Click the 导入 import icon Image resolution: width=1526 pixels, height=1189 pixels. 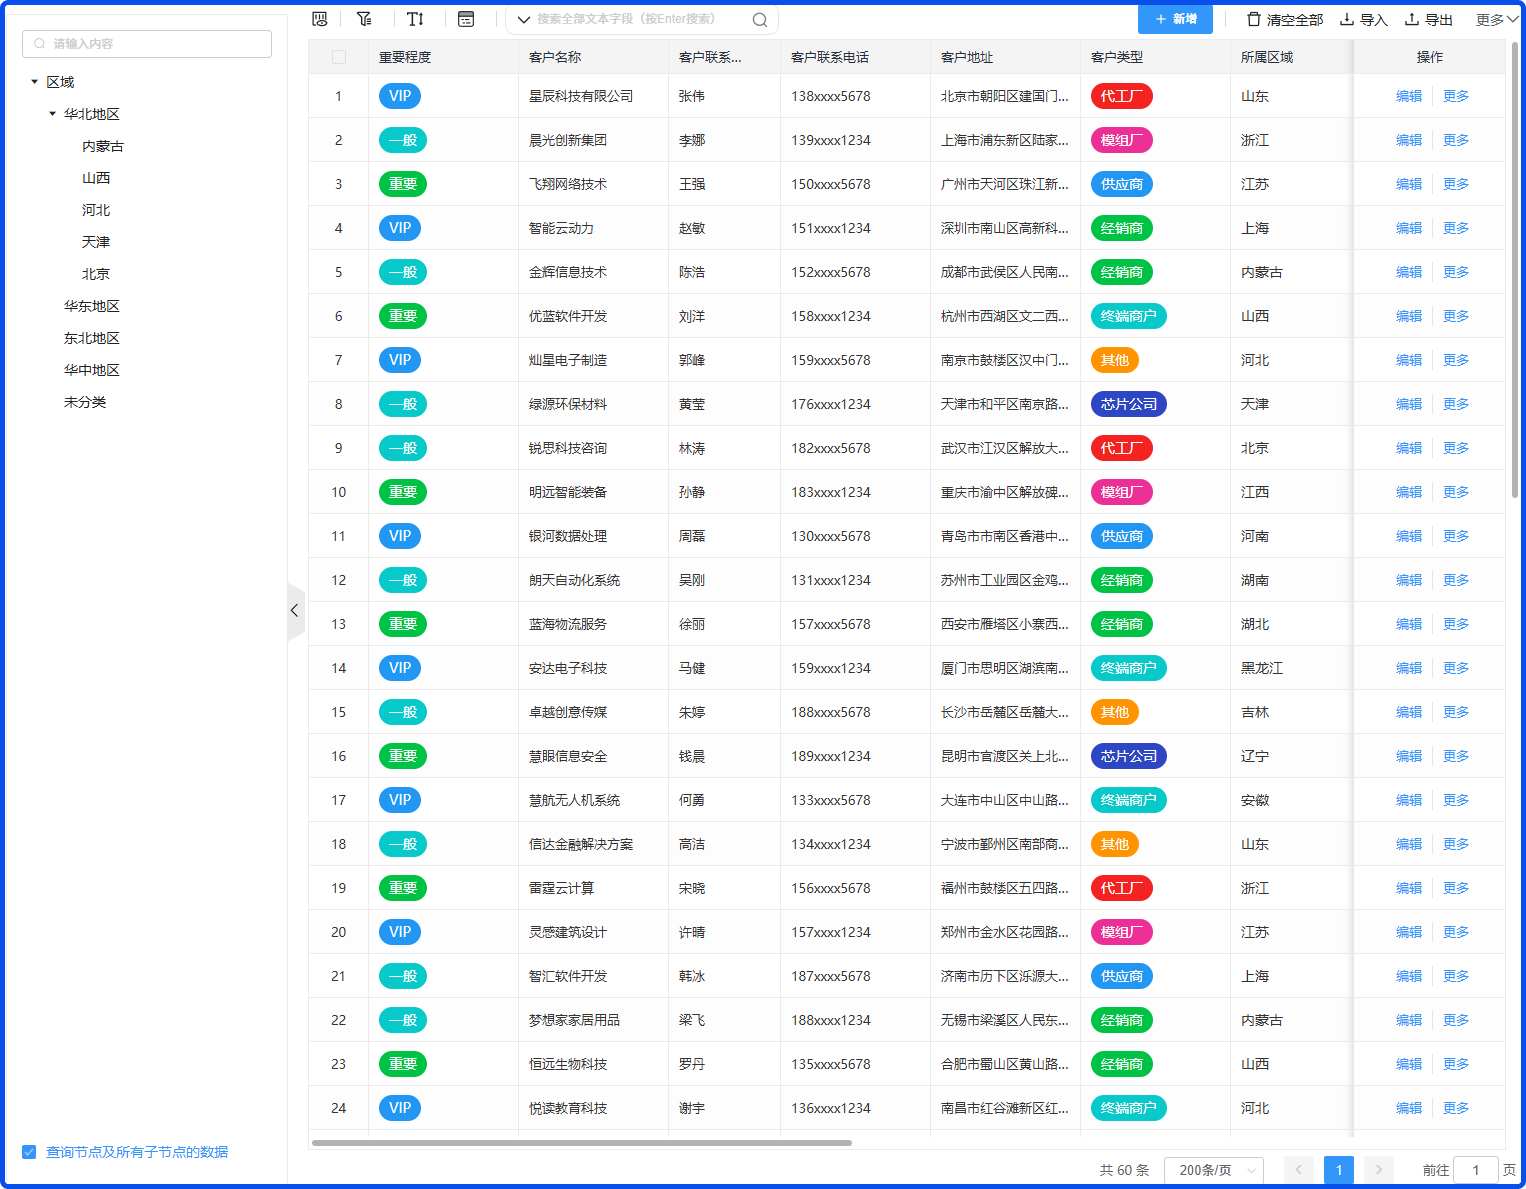coord(1347,19)
